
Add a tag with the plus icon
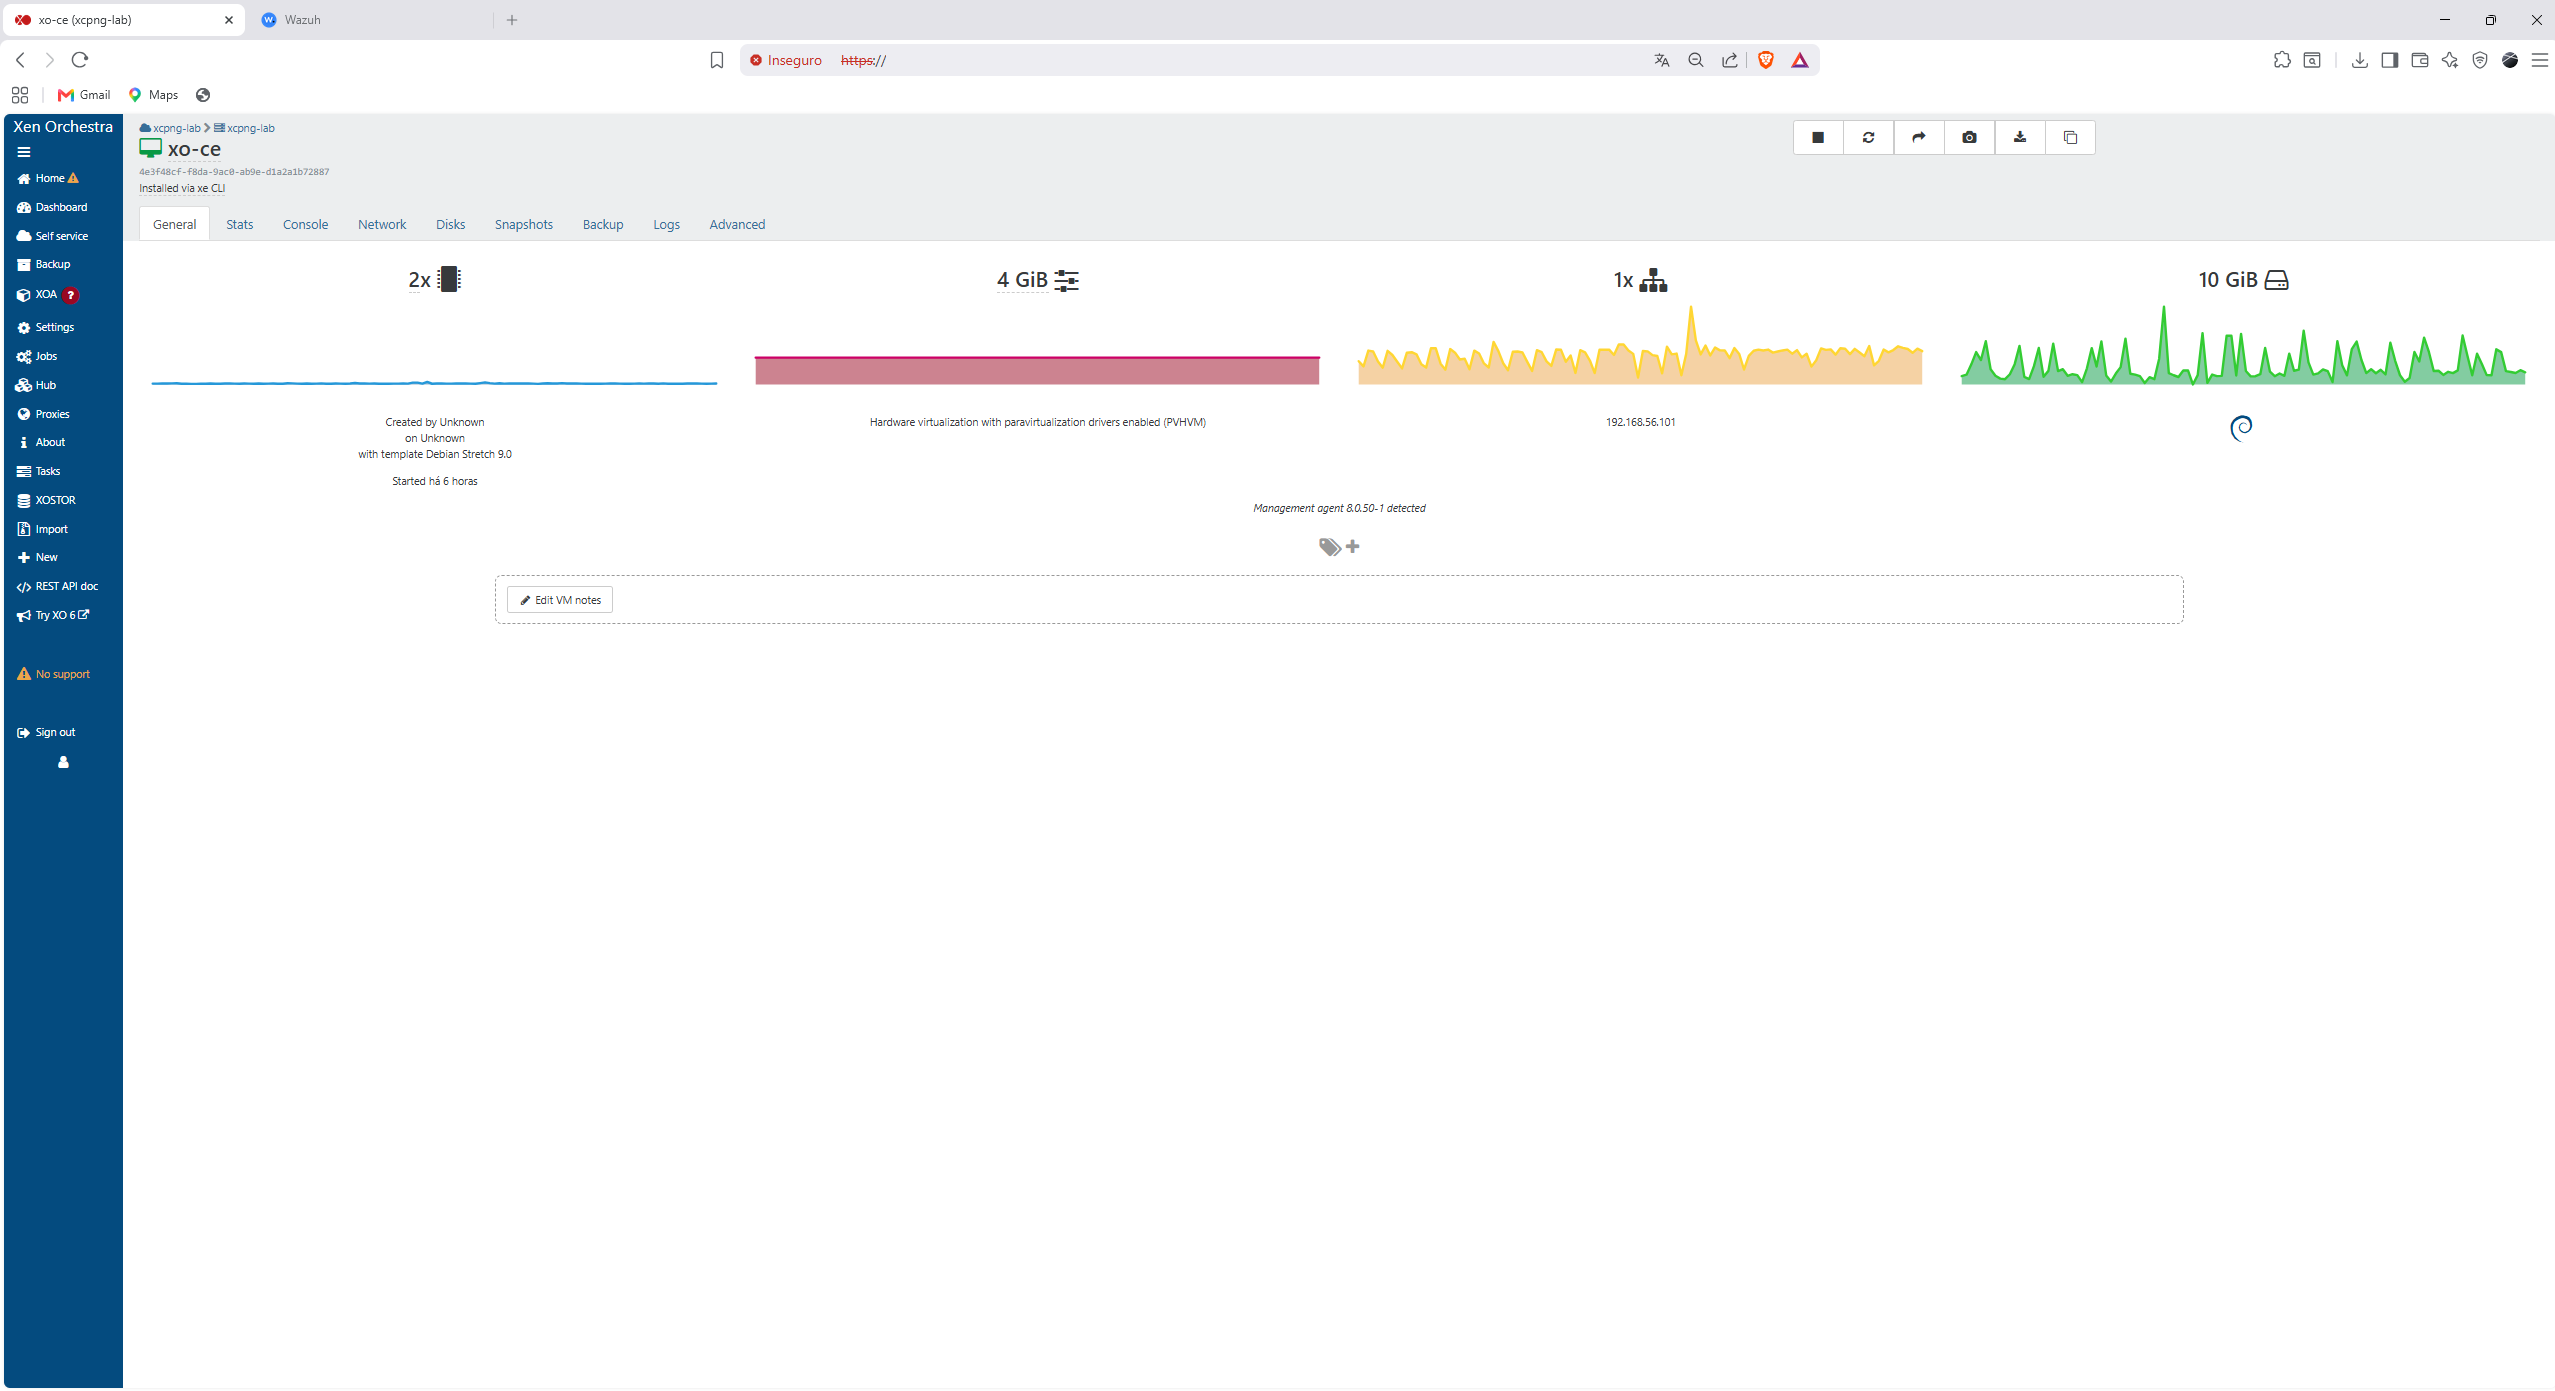[x=1353, y=546]
